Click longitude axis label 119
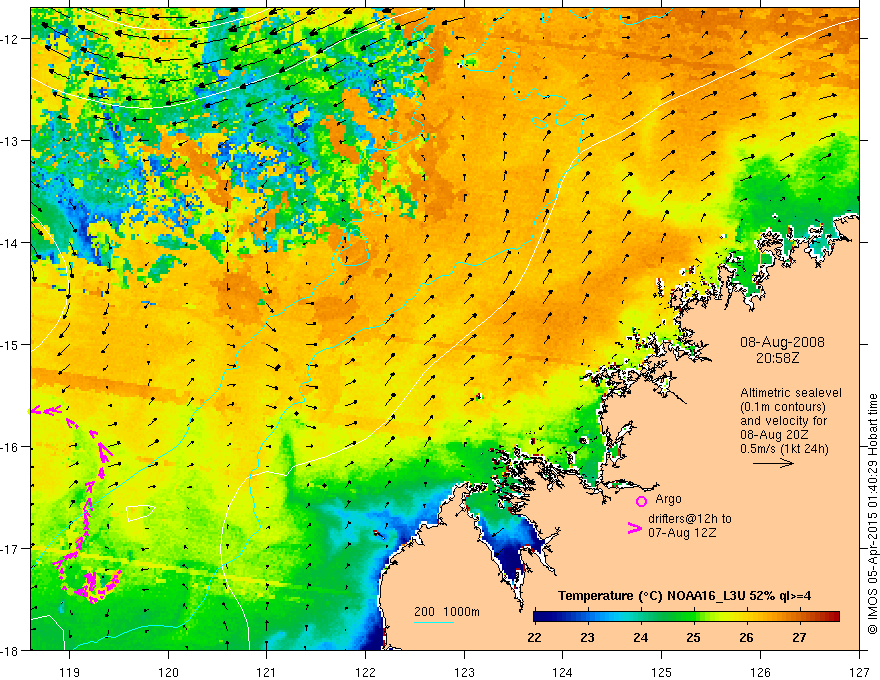Viewport: 880px width, 680px height. [x=70, y=672]
